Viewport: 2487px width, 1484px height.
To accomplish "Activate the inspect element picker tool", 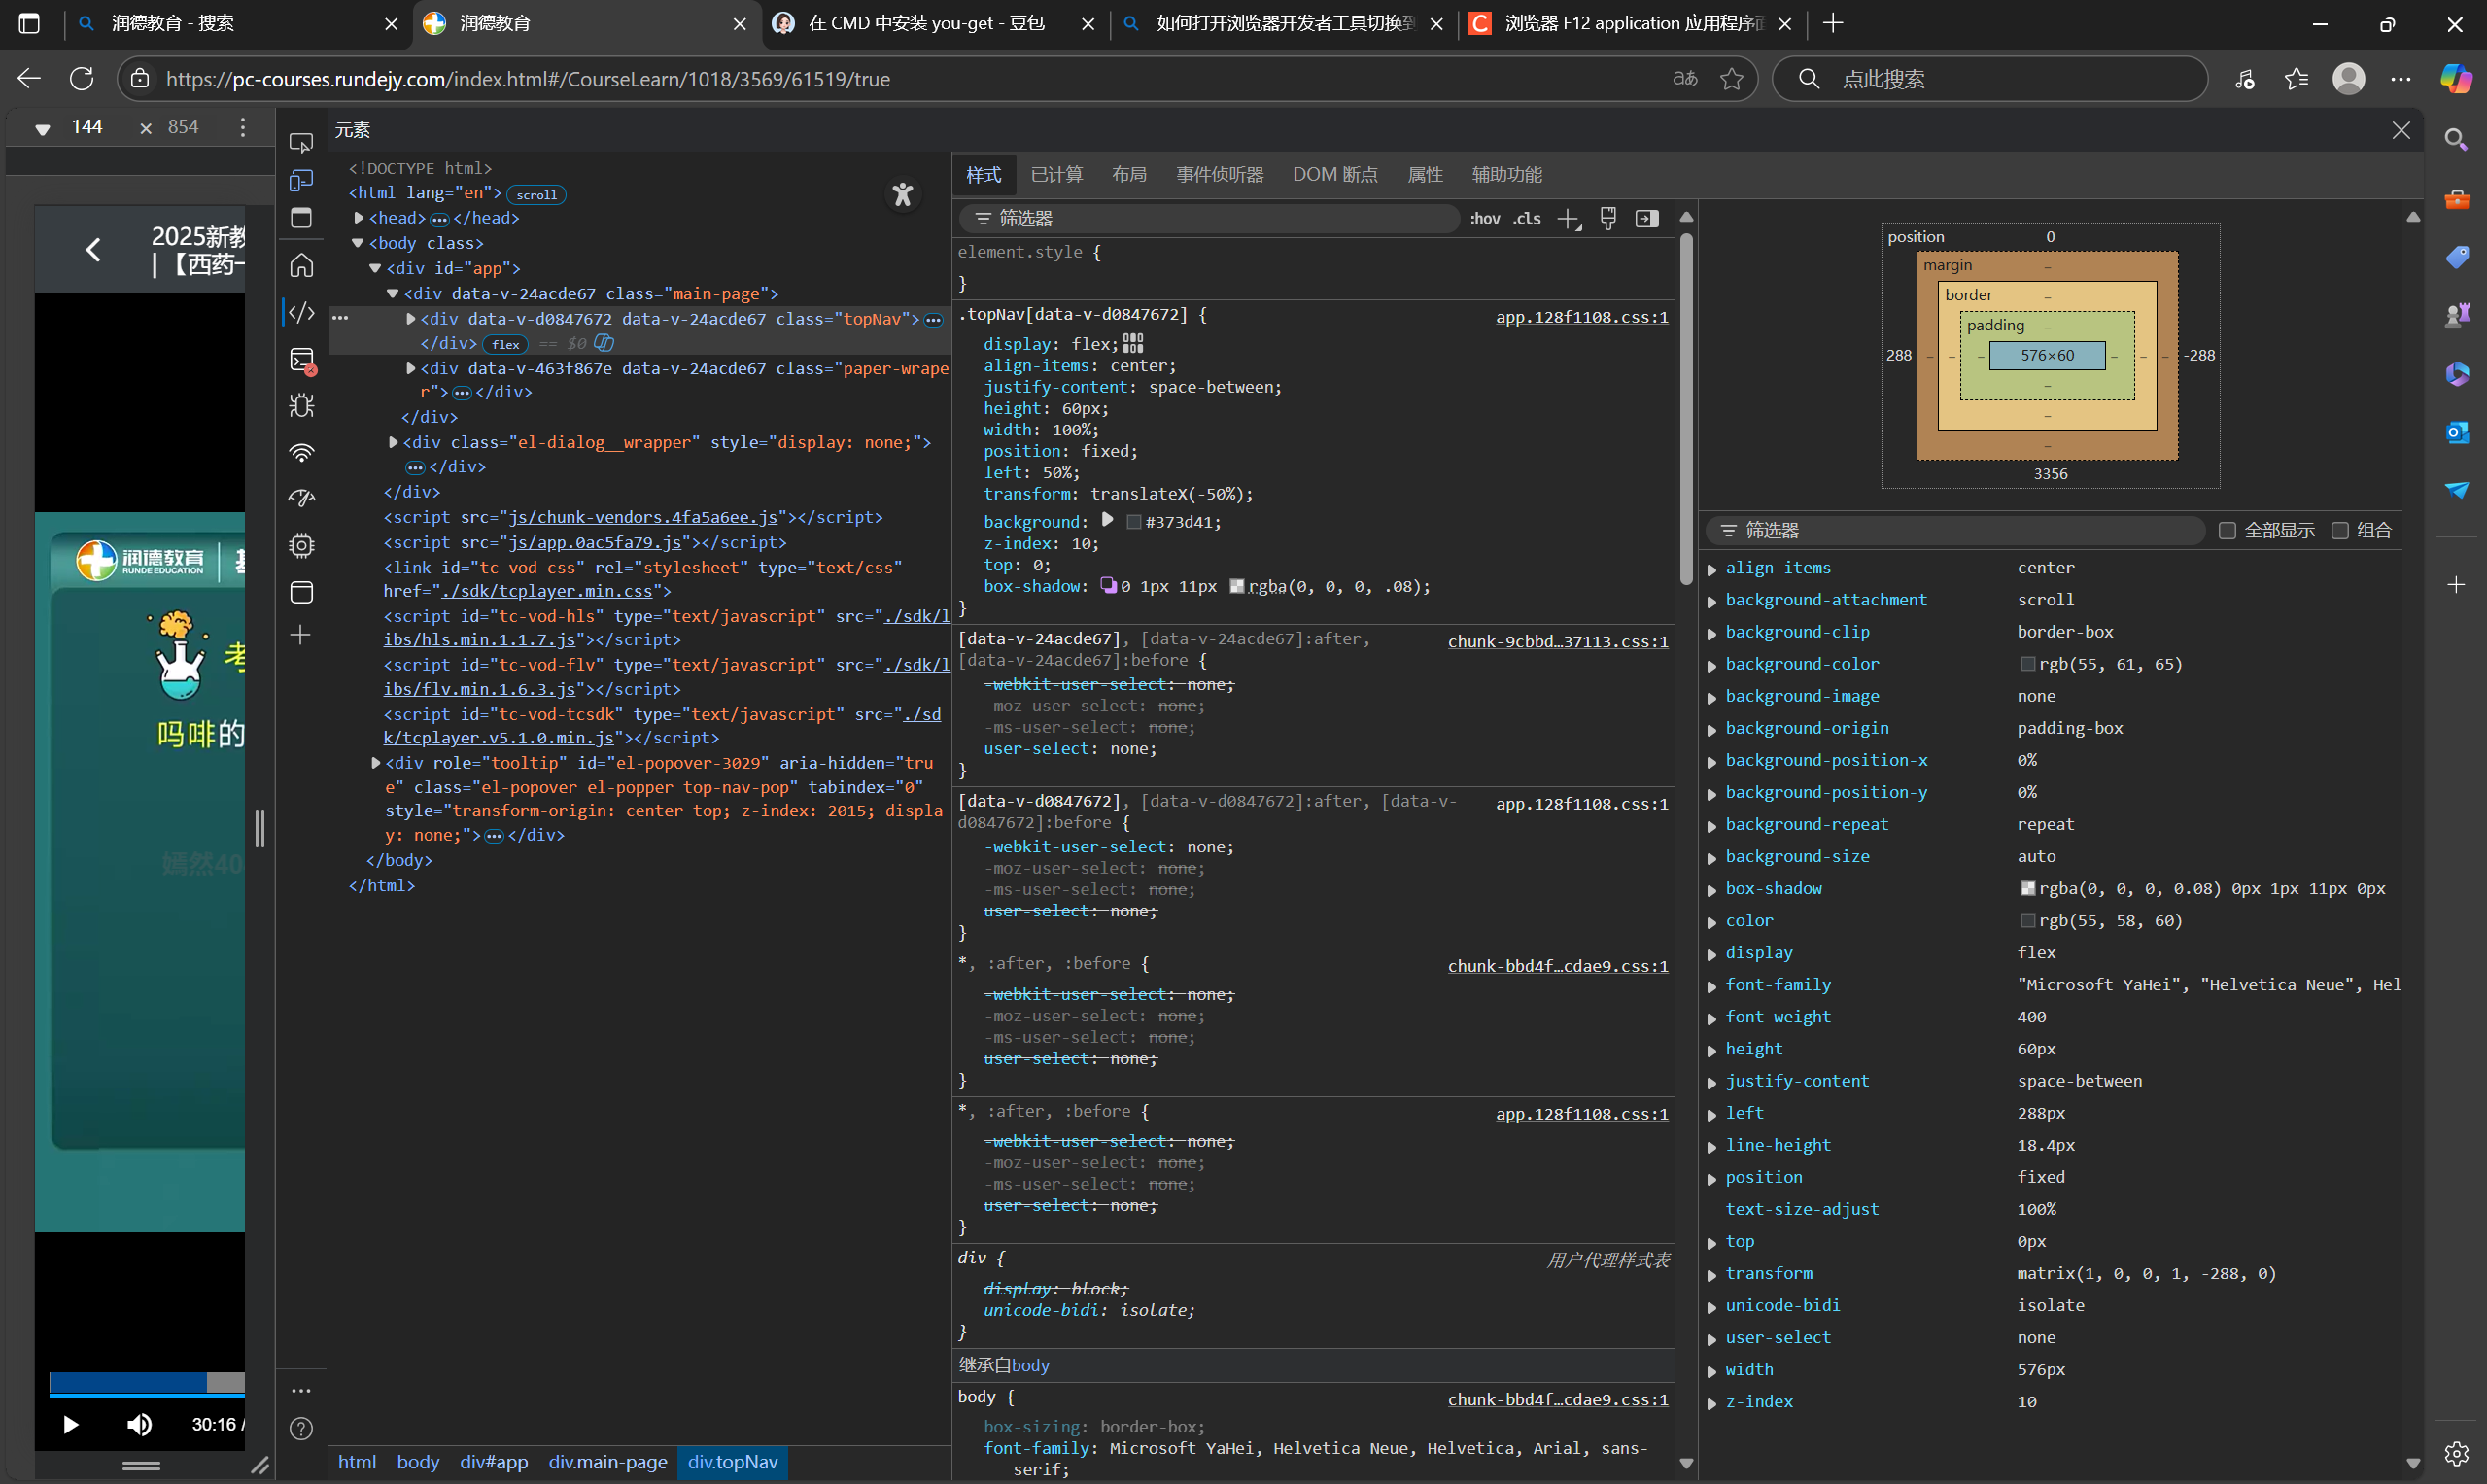I will click(x=301, y=143).
